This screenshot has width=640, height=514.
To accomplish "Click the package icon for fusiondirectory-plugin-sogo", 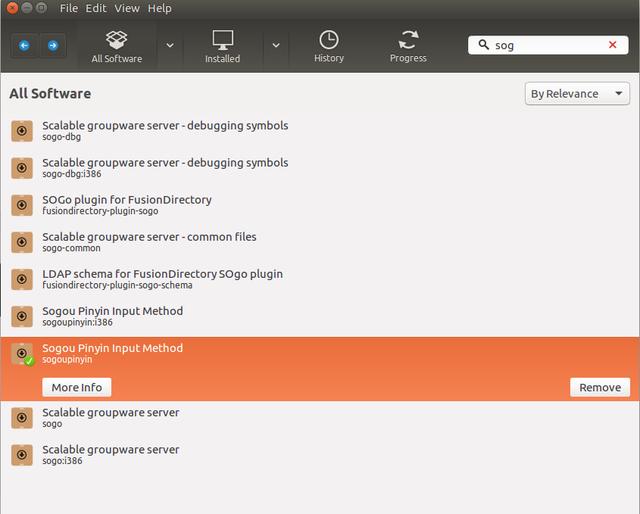I will coord(22,205).
